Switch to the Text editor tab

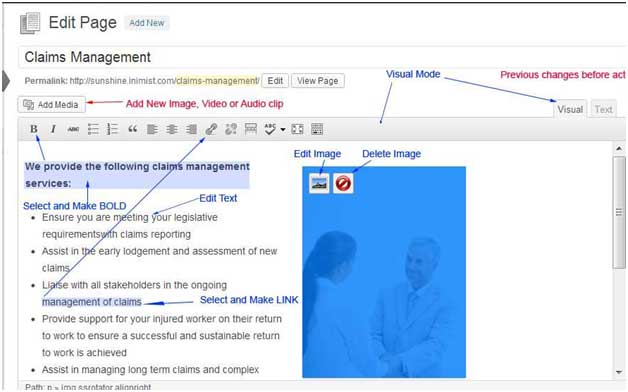point(603,109)
